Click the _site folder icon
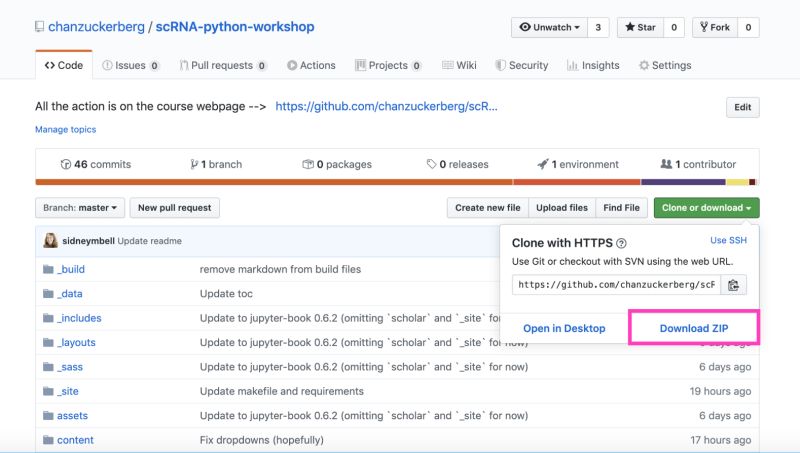800x453 pixels. [48, 392]
